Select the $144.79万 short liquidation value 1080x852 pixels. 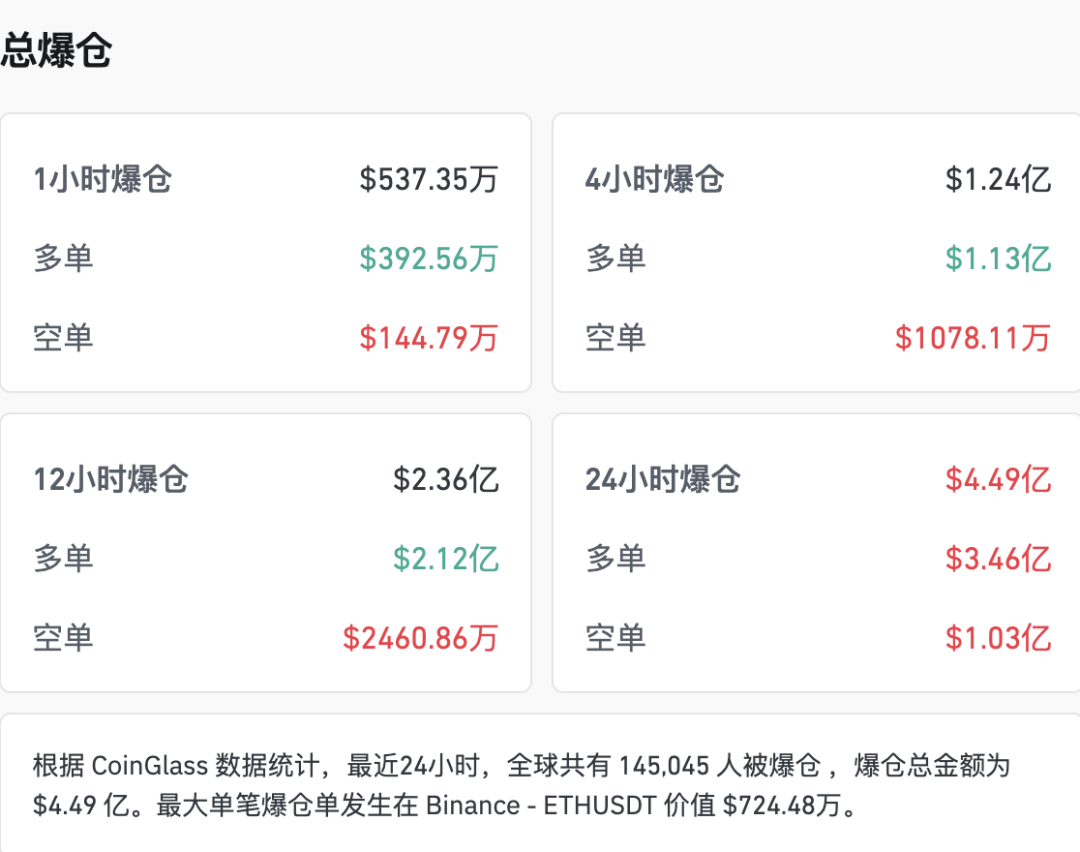pos(428,337)
